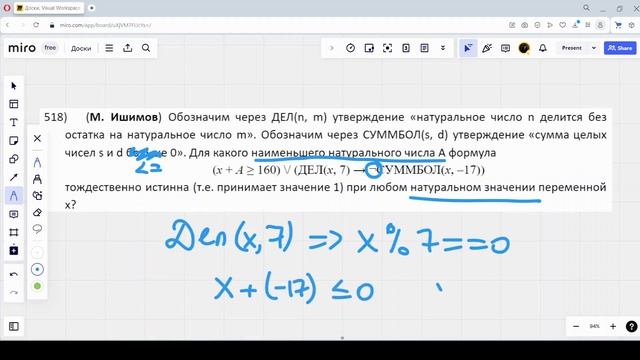
Task: Zoom out with the minus button
Action: pos(576,326)
